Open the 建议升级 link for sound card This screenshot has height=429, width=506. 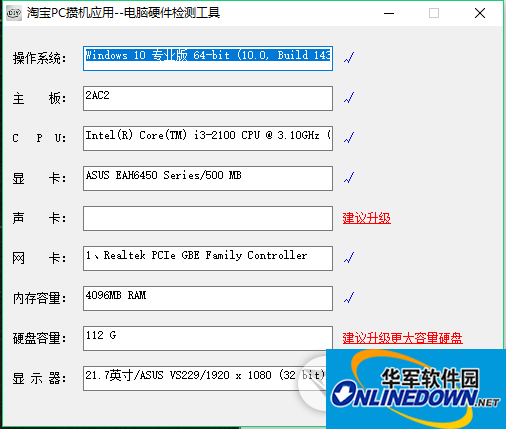pos(367,218)
